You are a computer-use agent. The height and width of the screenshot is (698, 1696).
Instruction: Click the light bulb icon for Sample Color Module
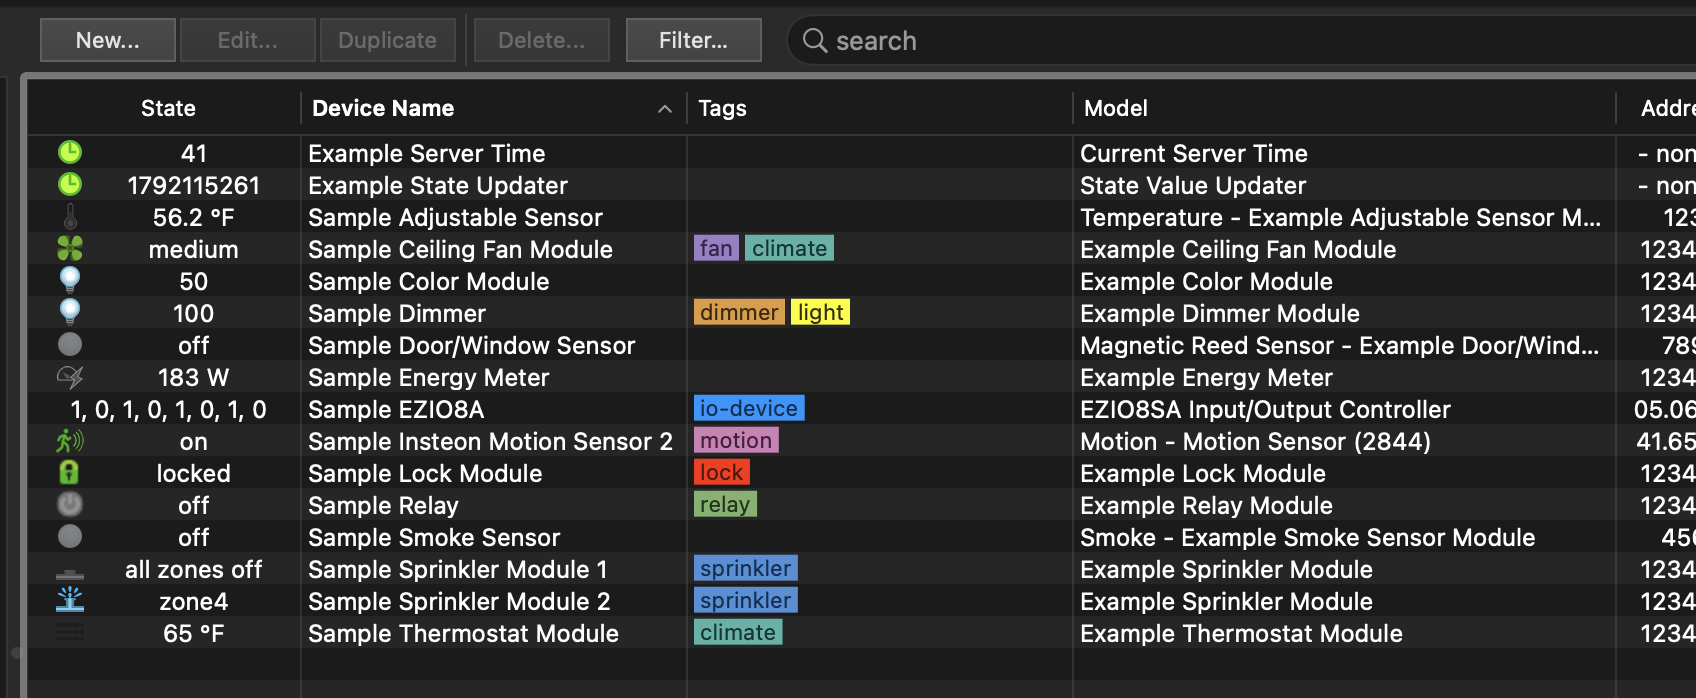pos(70,280)
